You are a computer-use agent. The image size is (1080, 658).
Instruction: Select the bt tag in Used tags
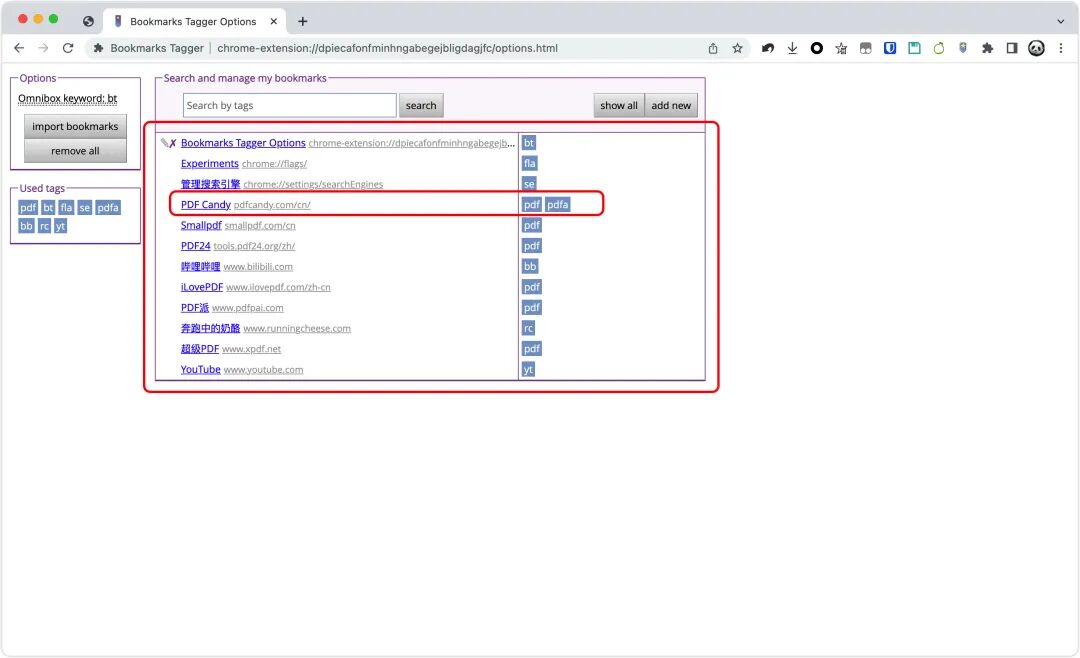(x=48, y=207)
